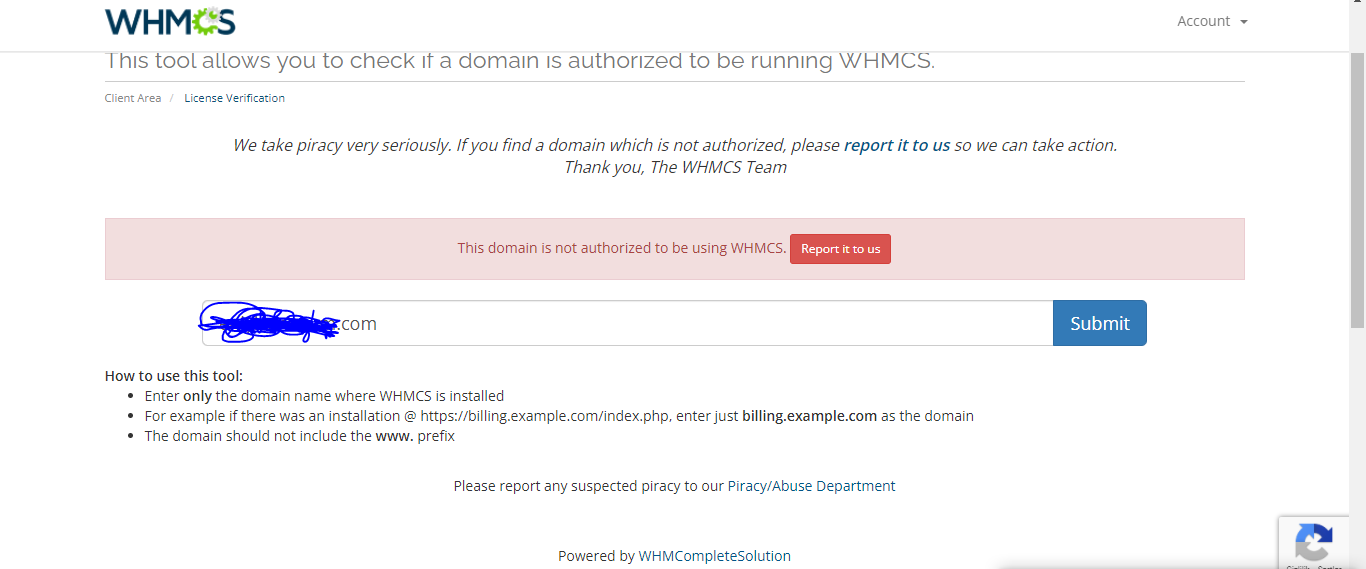Click the 'Thank you, The WHMCS Team' text
The image size is (1366, 569).
point(675,167)
